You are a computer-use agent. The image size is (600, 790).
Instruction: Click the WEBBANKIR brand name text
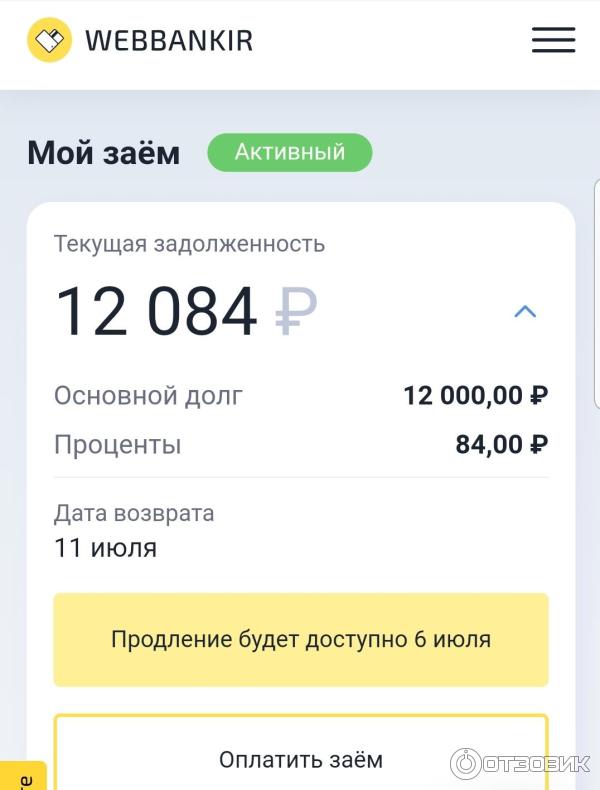[x=169, y=41]
